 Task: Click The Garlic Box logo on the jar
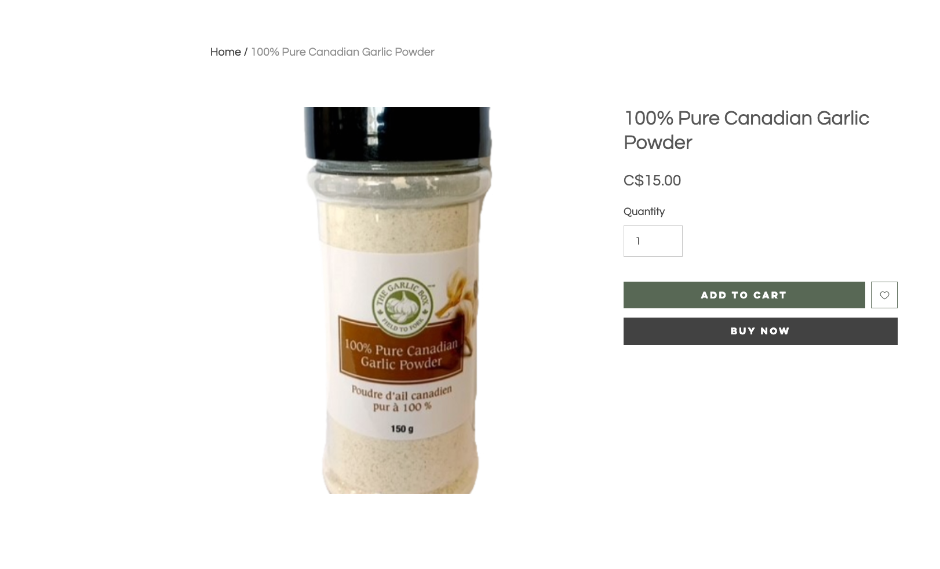[x=402, y=306]
